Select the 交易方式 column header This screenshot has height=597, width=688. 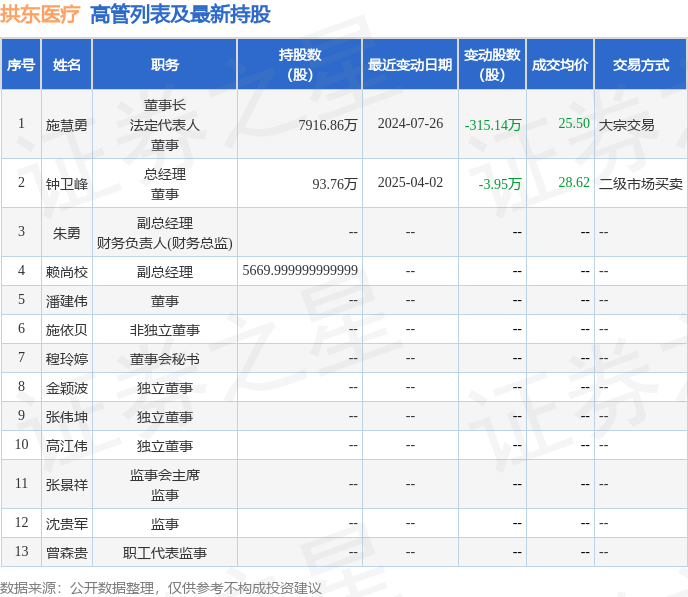(641, 64)
